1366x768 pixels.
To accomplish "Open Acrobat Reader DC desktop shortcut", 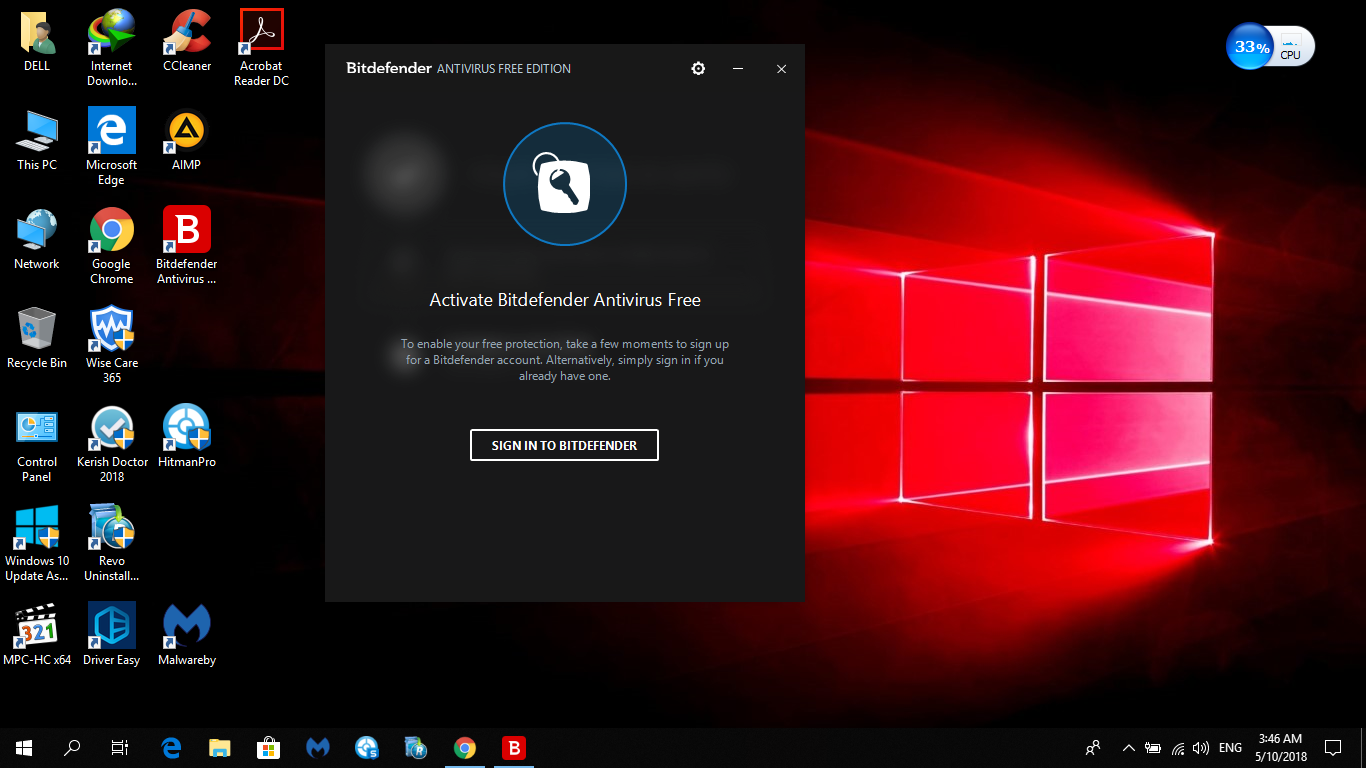I will coord(262,48).
